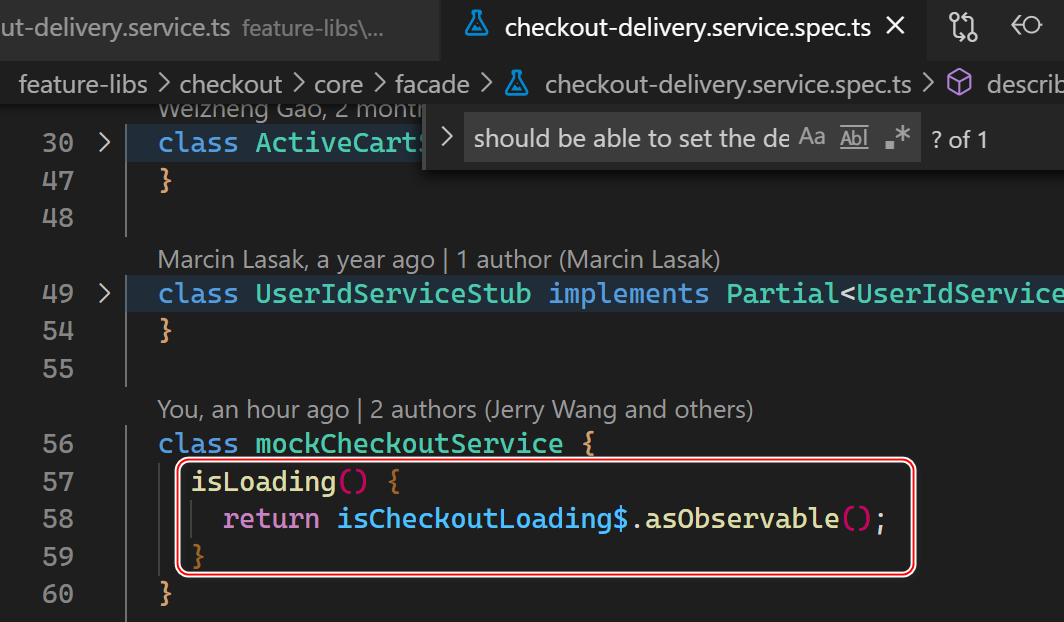Click the describe symbol cube icon
This screenshot has width=1064, height=622.
(959, 83)
